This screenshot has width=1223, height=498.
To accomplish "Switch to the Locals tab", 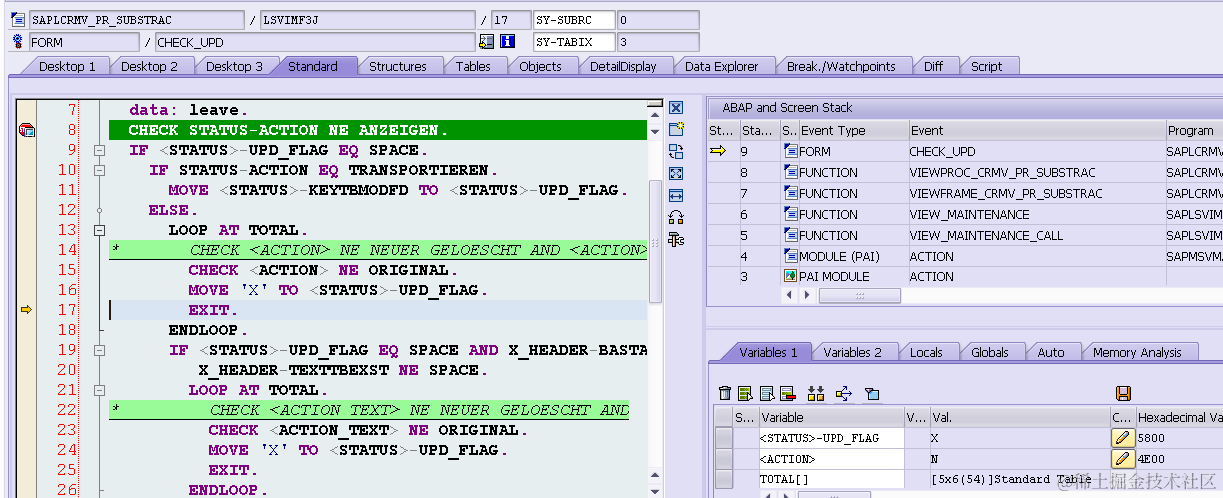I will (926, 352).
